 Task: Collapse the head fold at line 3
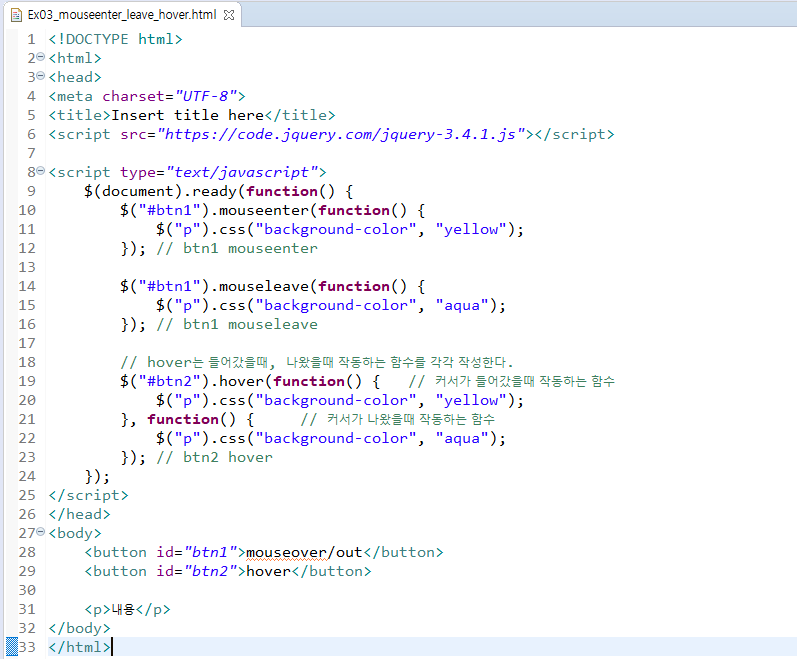(x=41, y=76)
